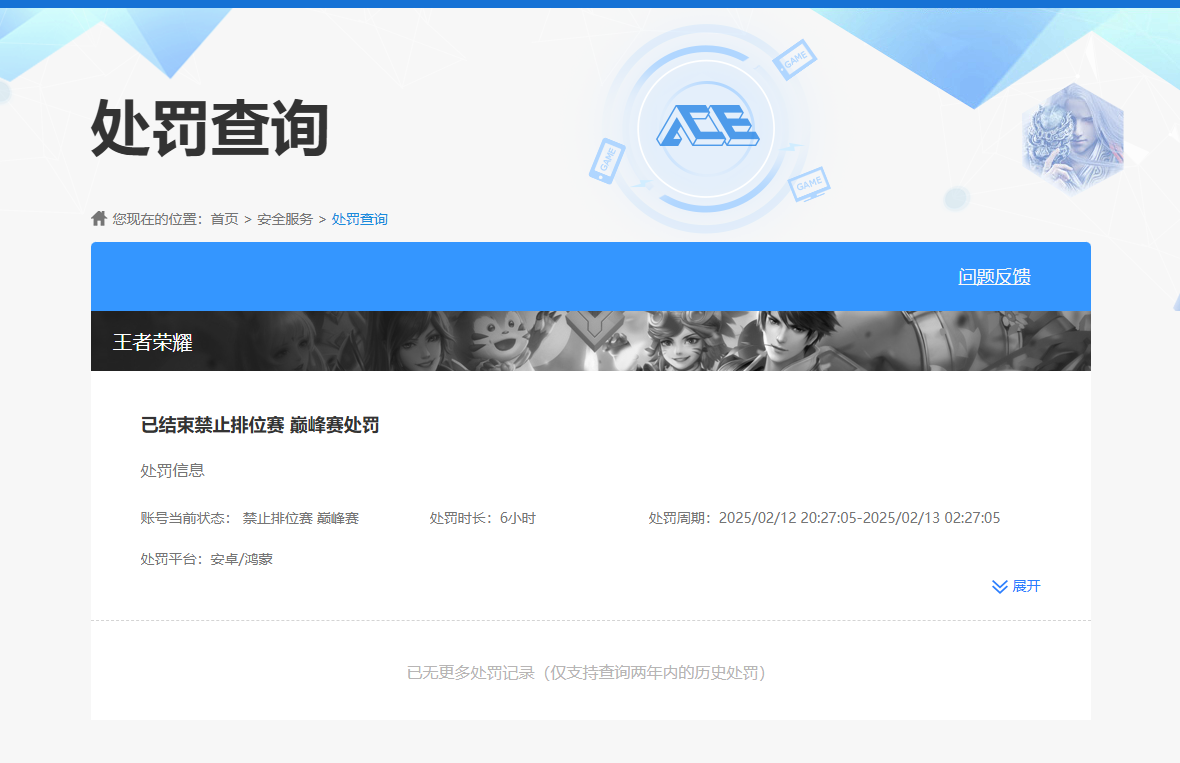Select 处罚平台：安卓/鸿蒙 text
Screen dimensions: 1180x763
pos(206,559)
